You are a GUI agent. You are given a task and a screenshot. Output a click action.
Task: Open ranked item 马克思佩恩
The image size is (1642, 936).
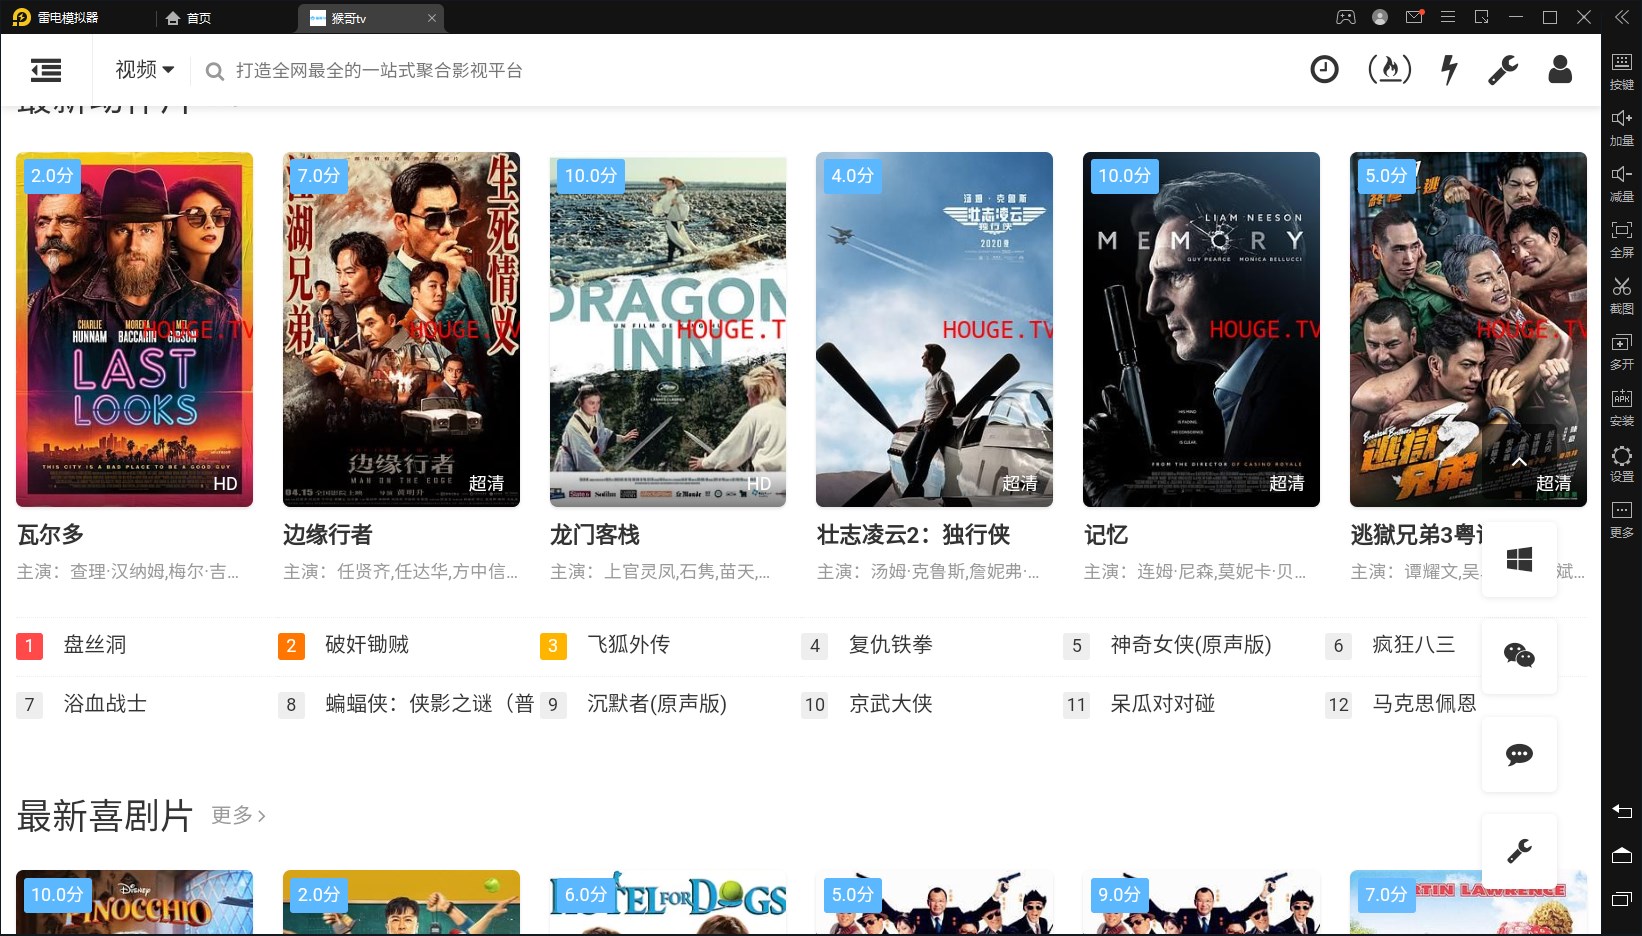1424,704
